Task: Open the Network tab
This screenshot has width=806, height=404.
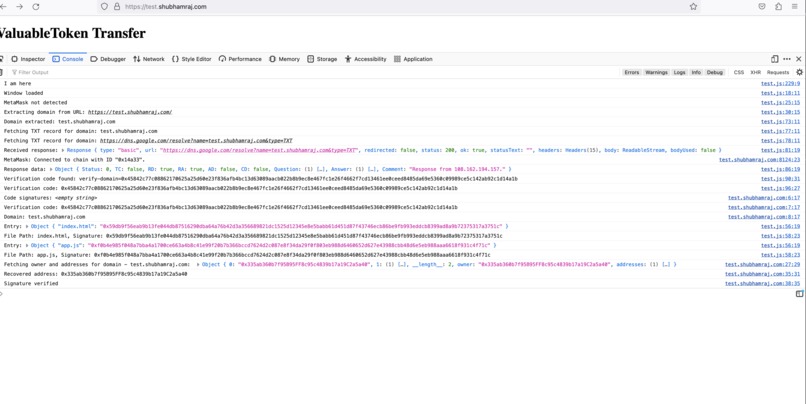Action: [149, 59]
